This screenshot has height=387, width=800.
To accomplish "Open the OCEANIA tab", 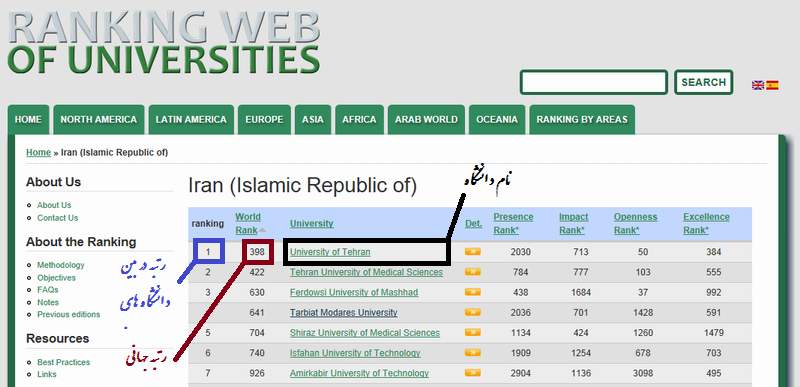I will pyautogui.click(x=496, y=119).
